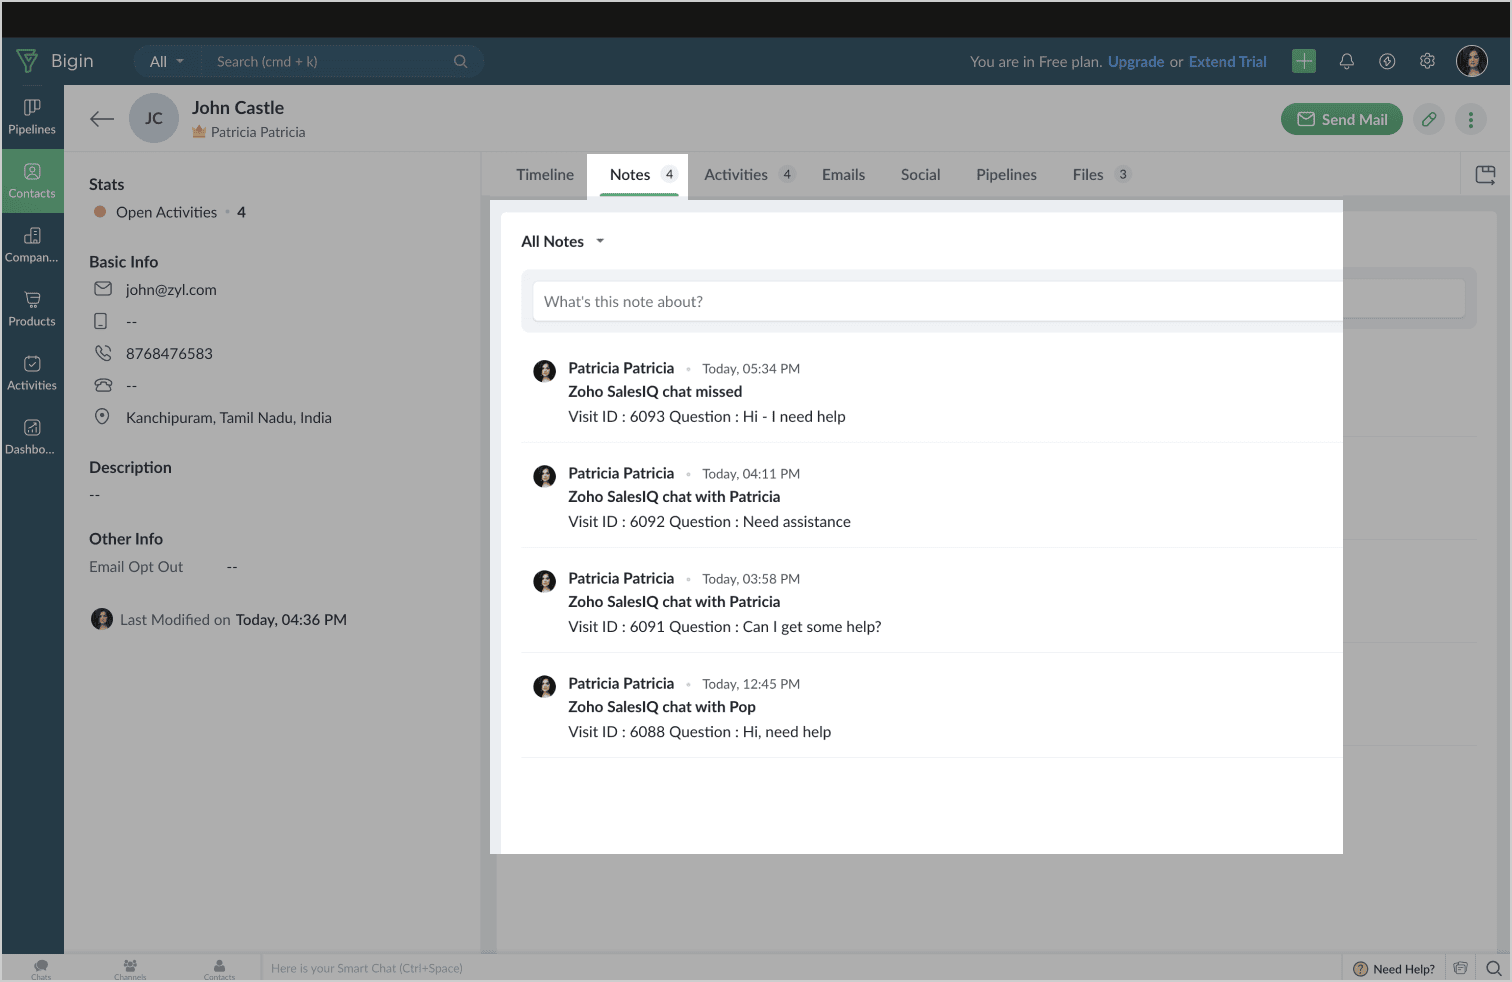1512x982 pixels.
Task: Open the Contacts sidebar module
Action: click(x=32, y=181)
